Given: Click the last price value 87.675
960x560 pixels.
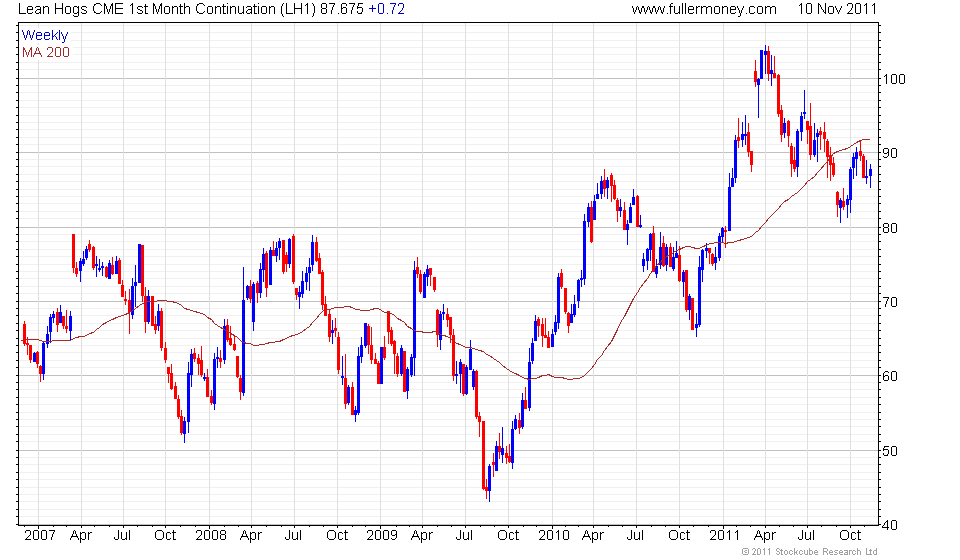Looking at the screenshot, I should click(x=342, y=9).
